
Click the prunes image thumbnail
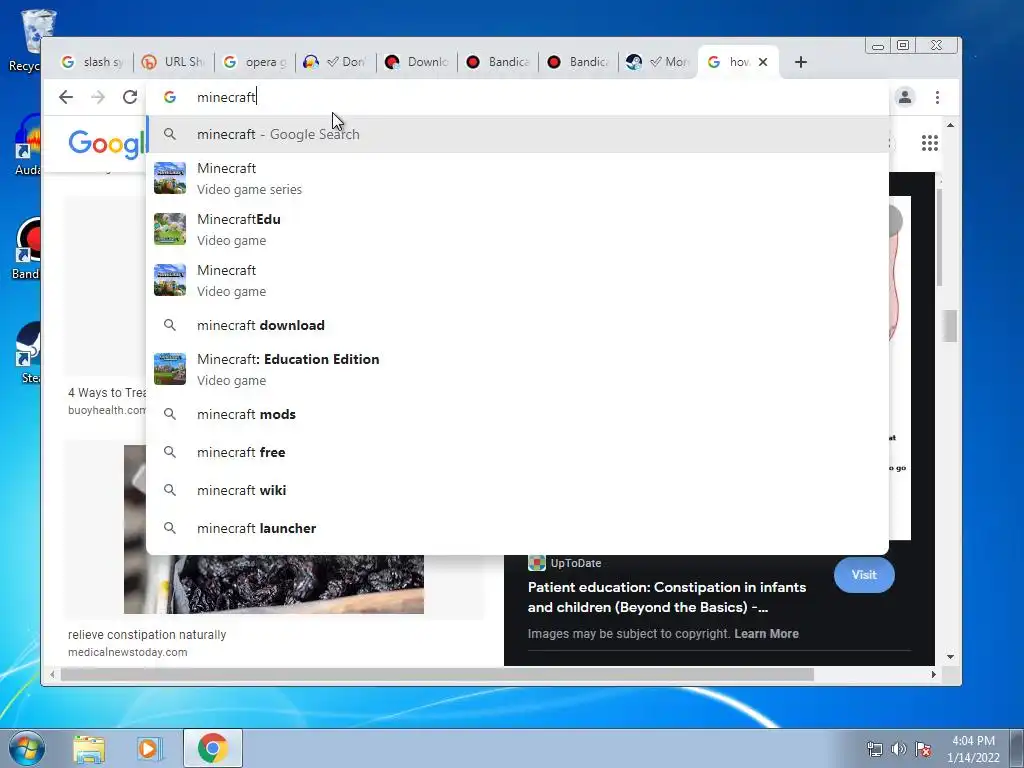coord(274,584)
